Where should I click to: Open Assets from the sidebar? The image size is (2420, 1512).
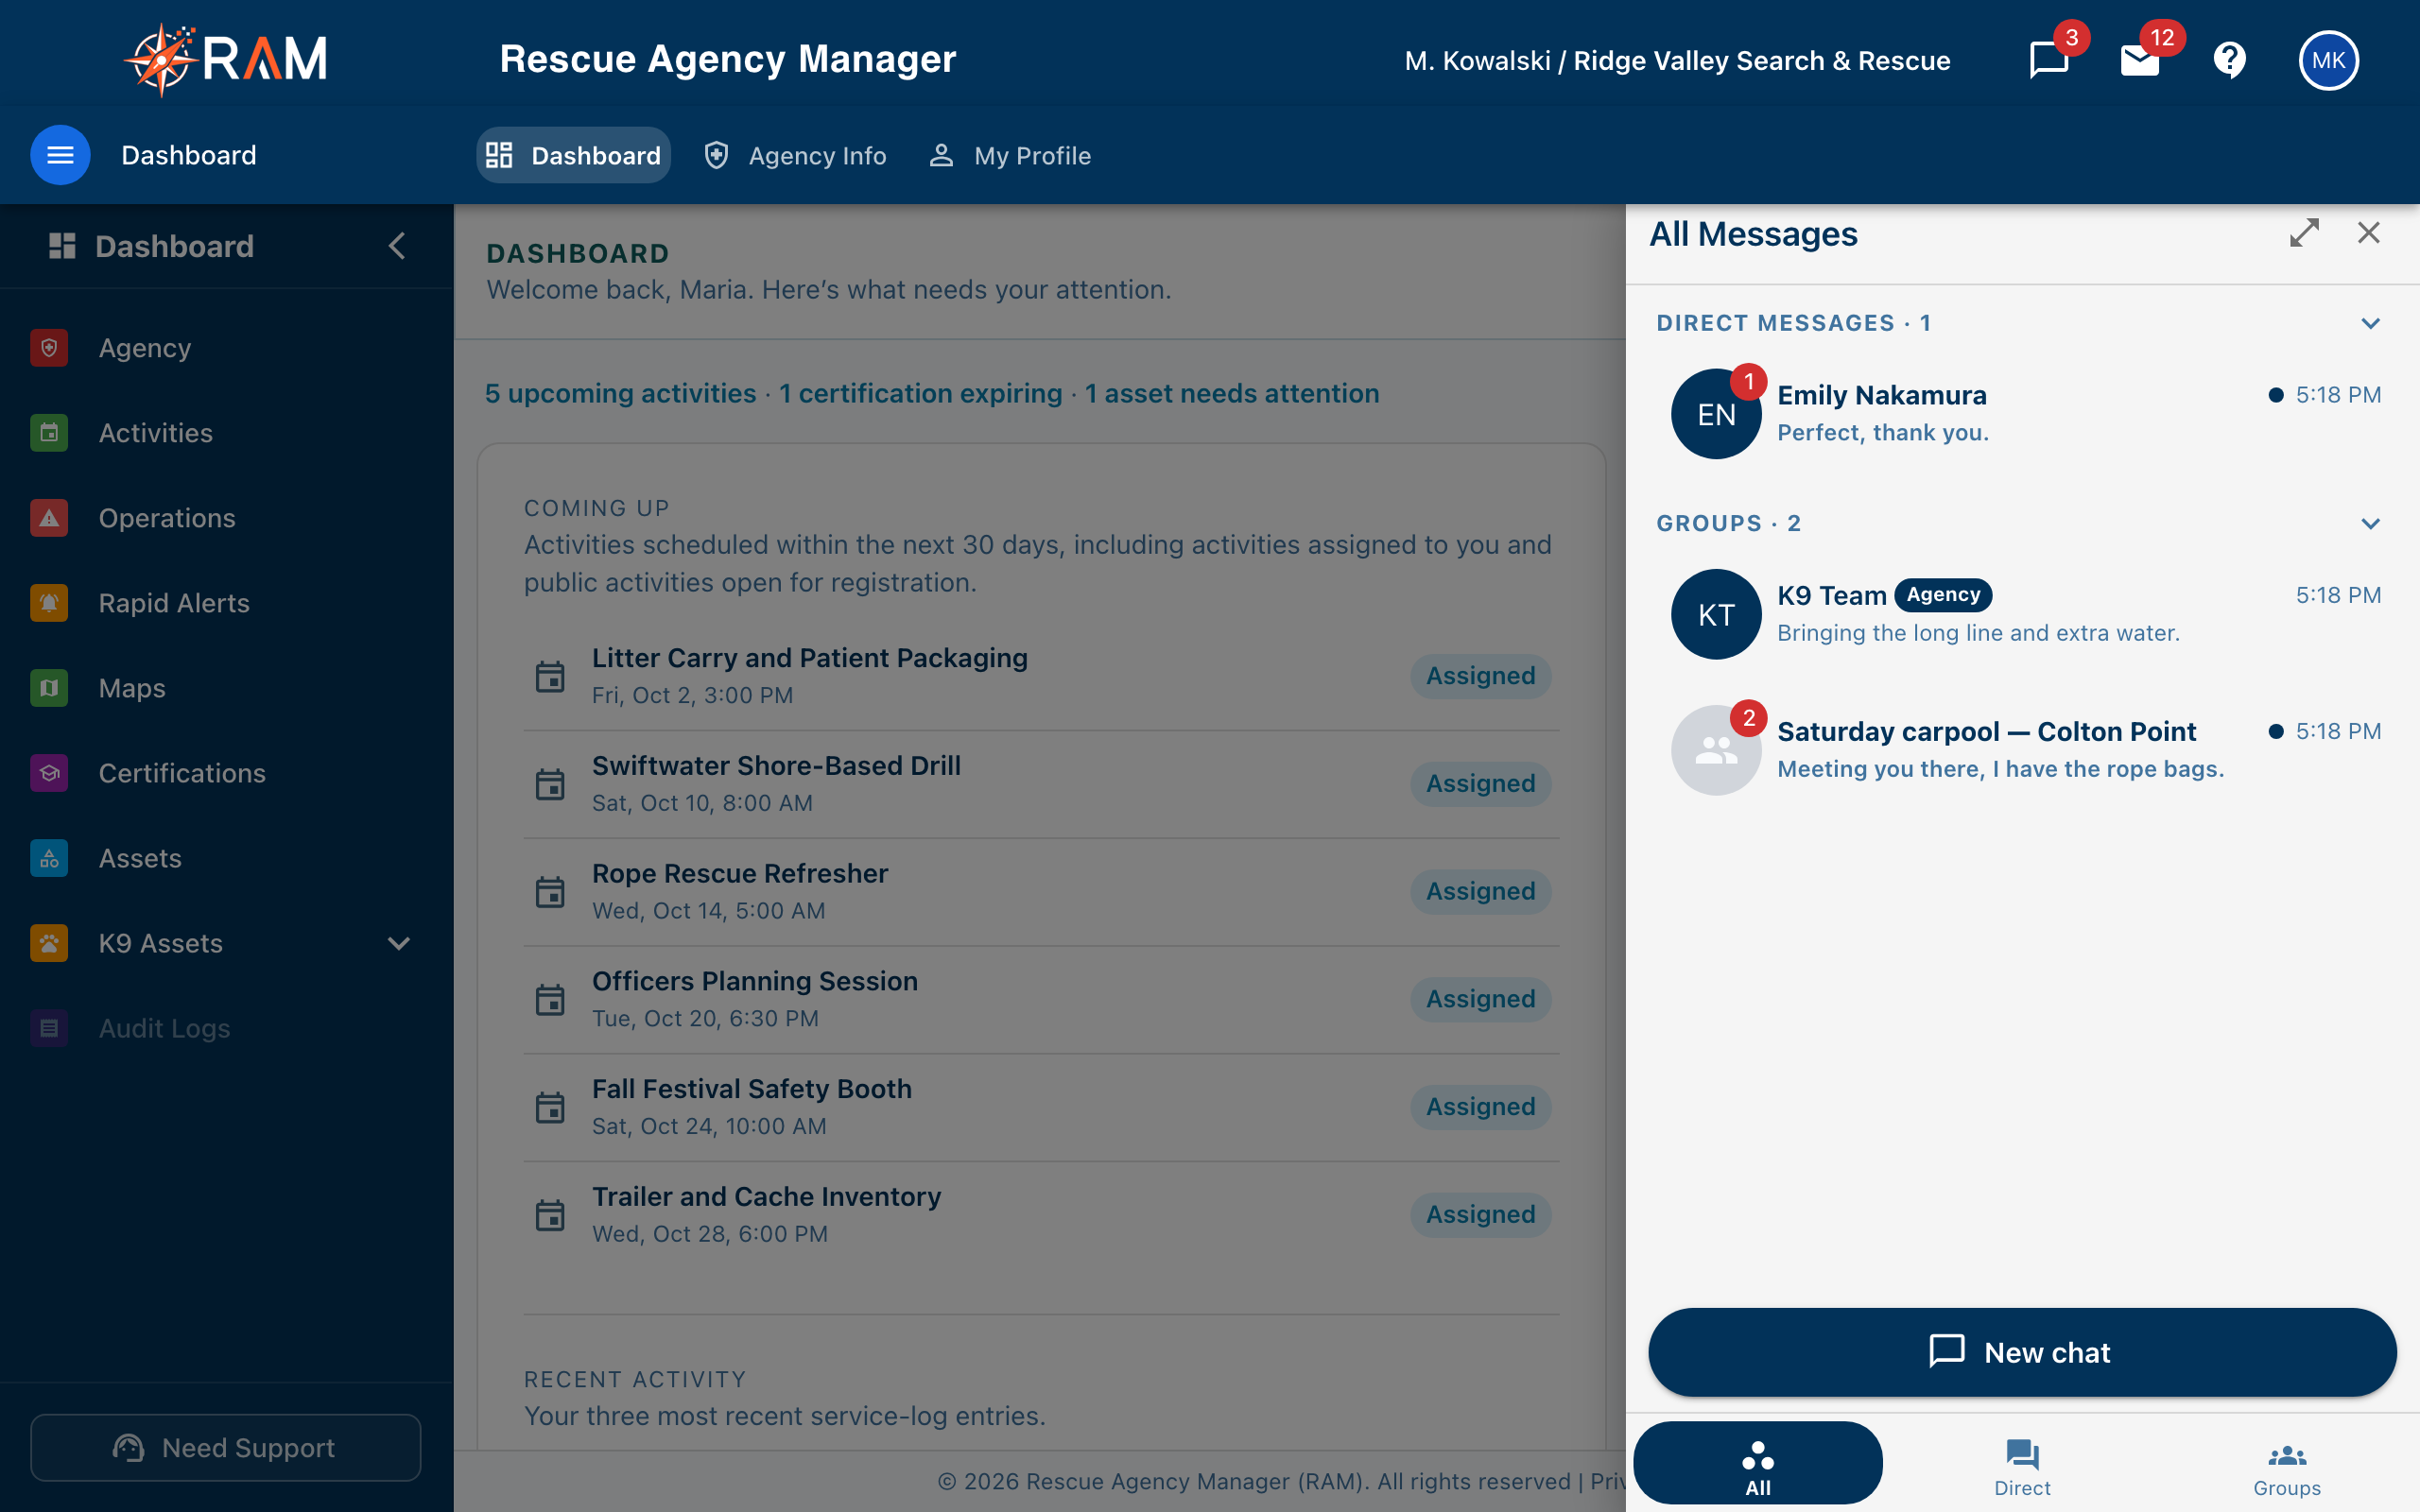tap(226, 858)
